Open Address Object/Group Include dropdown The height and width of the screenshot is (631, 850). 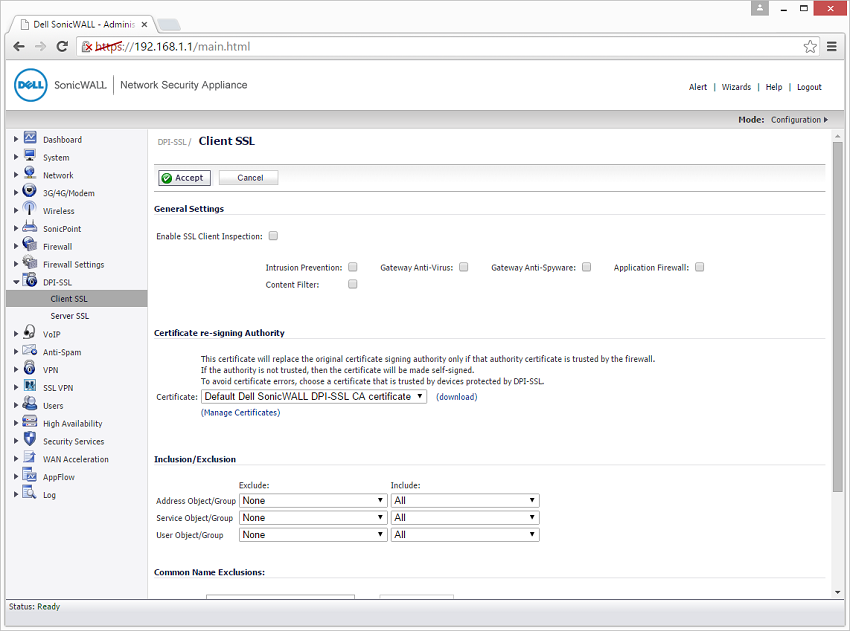tap(465, 500)
